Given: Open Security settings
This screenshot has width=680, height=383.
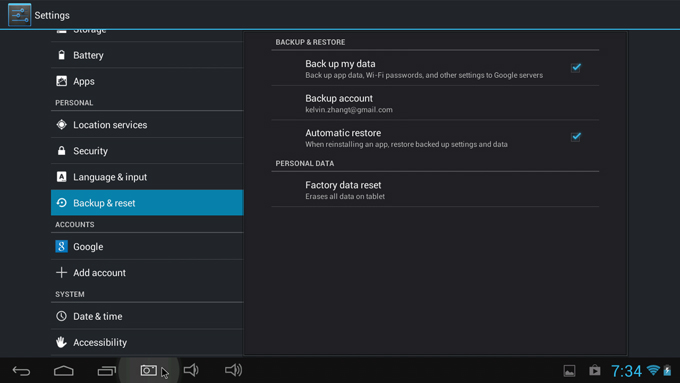Looking at the screenshot, I should point(147,151).
